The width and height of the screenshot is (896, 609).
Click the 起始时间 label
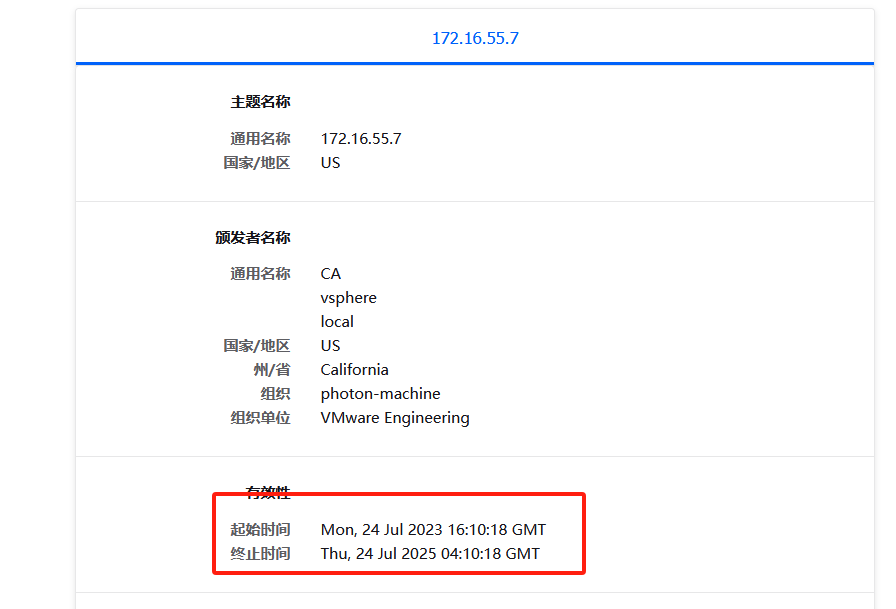click(261, 530)
